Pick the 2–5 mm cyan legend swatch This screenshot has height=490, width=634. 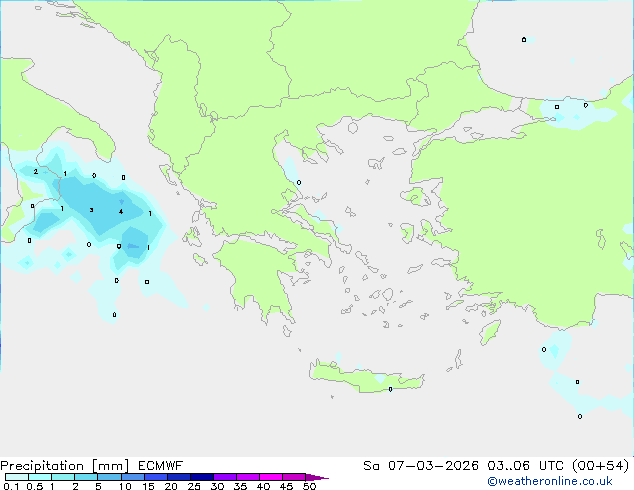[86, 477]
